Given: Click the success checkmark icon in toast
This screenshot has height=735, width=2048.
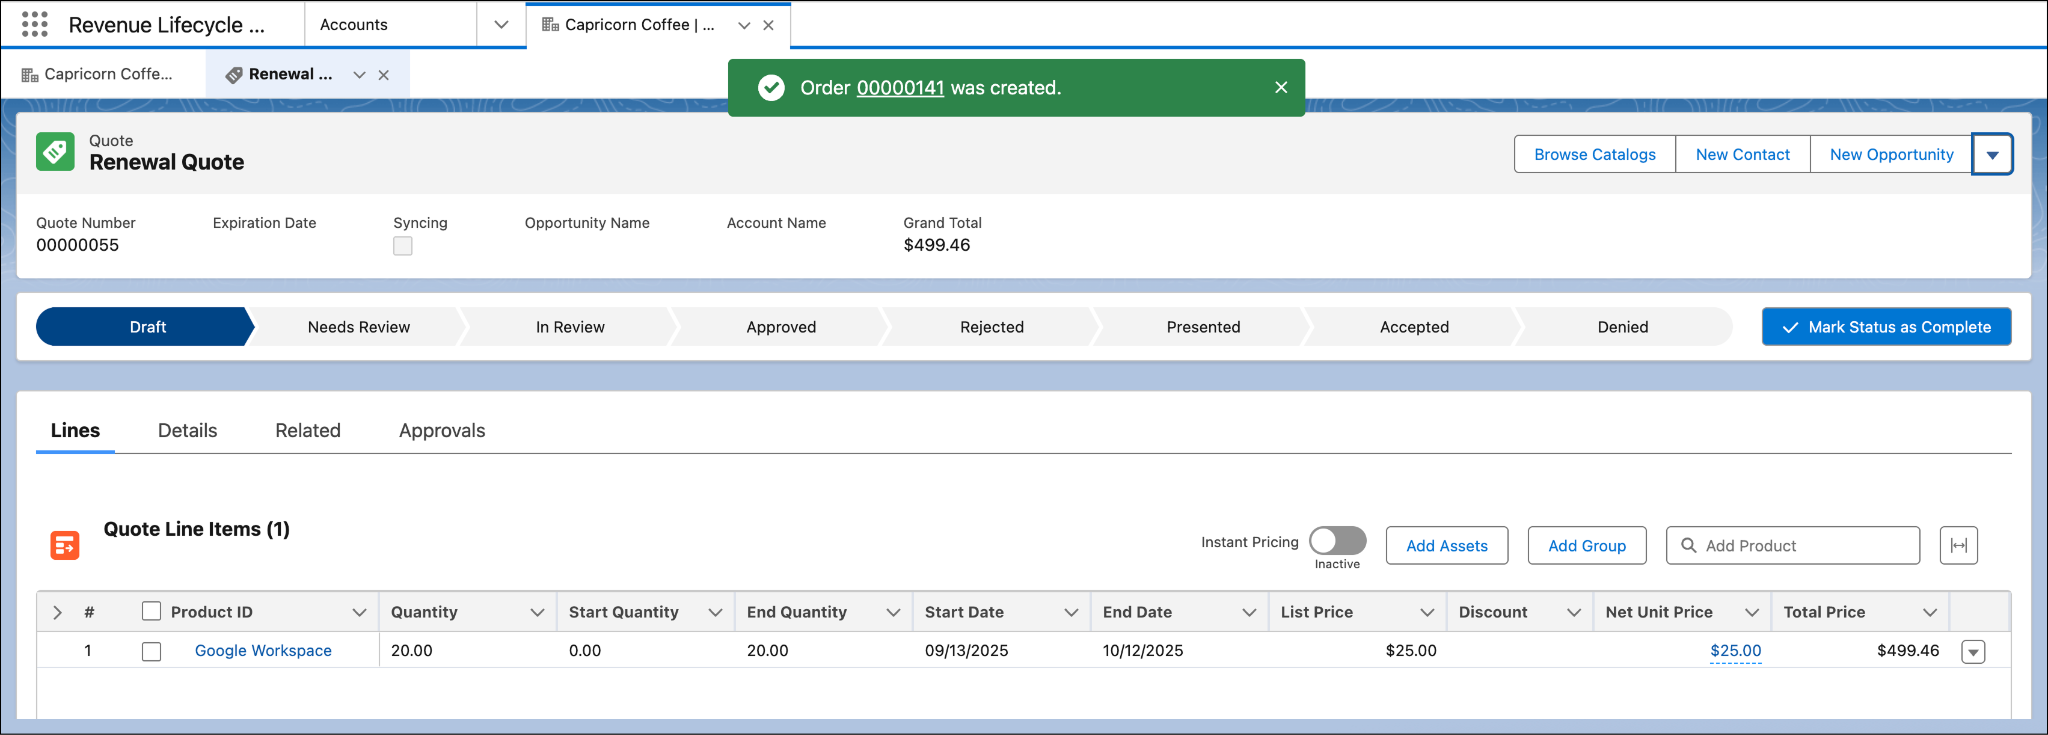Looking at the screenshot, I should coord(771,88).
